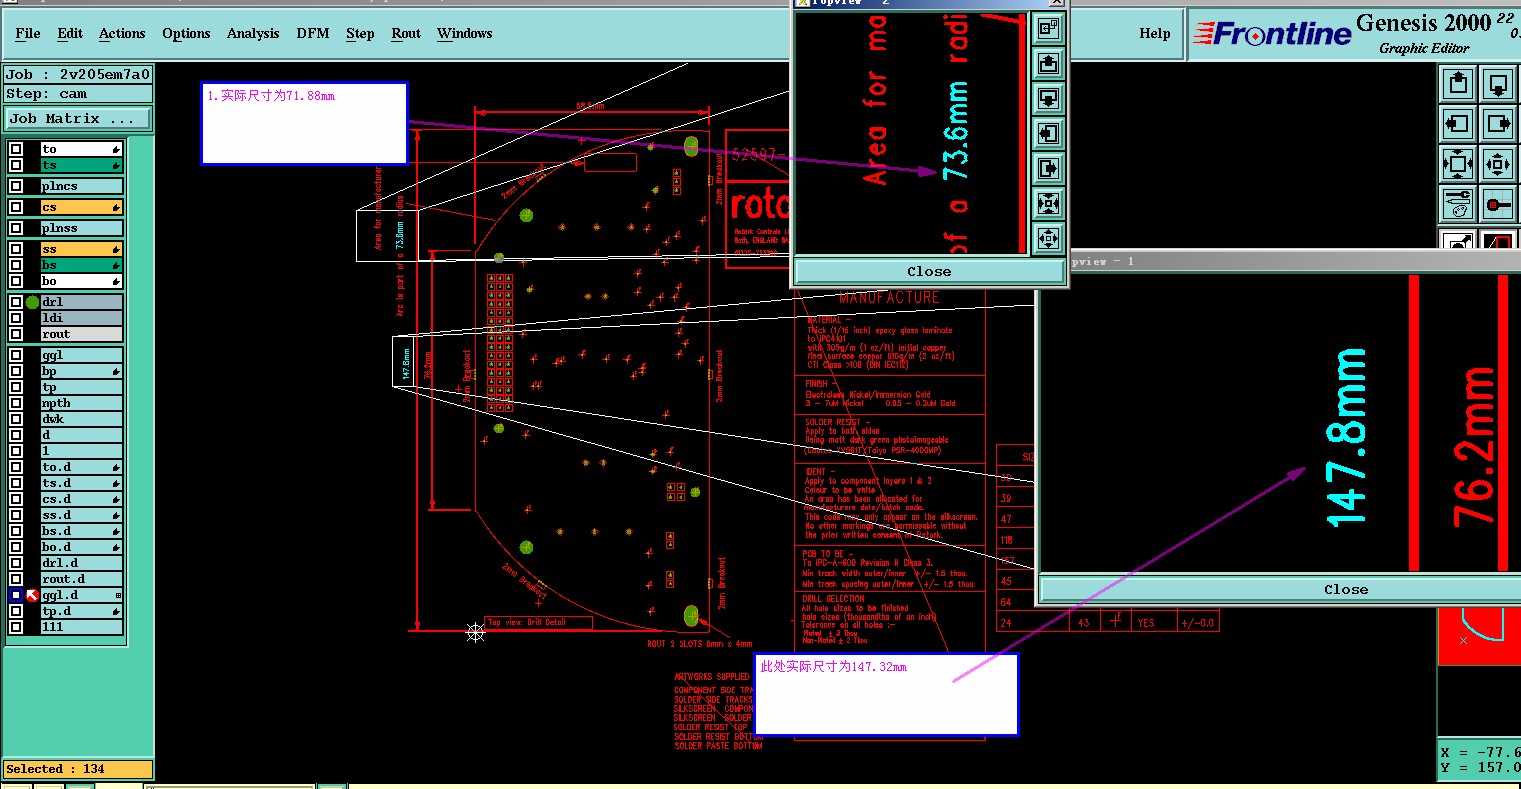Click pan up icon in popview 2

(1048, 64)
